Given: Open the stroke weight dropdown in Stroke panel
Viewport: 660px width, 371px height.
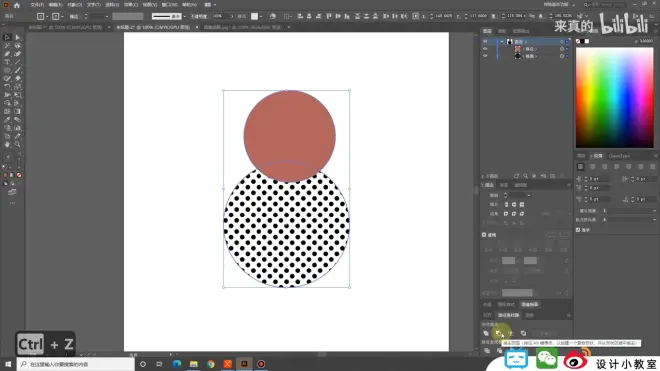Looking at the screenshot, I should (x=529, y=195).
